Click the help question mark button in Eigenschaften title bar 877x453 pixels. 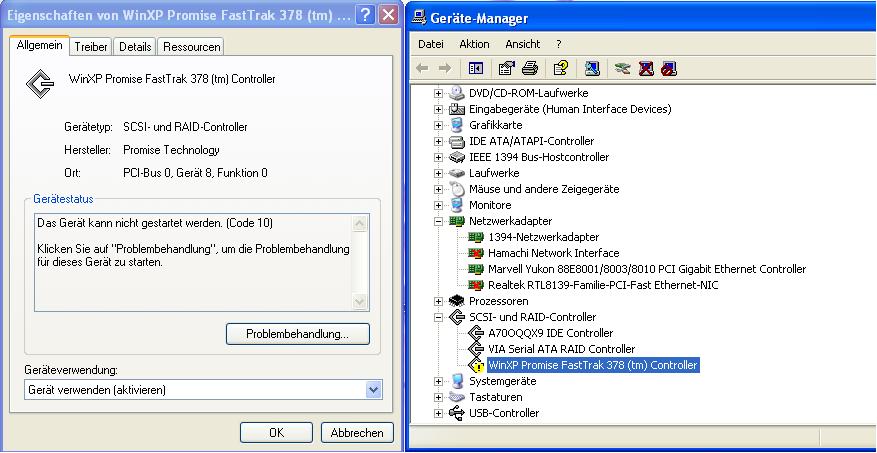tap(364, 15)
